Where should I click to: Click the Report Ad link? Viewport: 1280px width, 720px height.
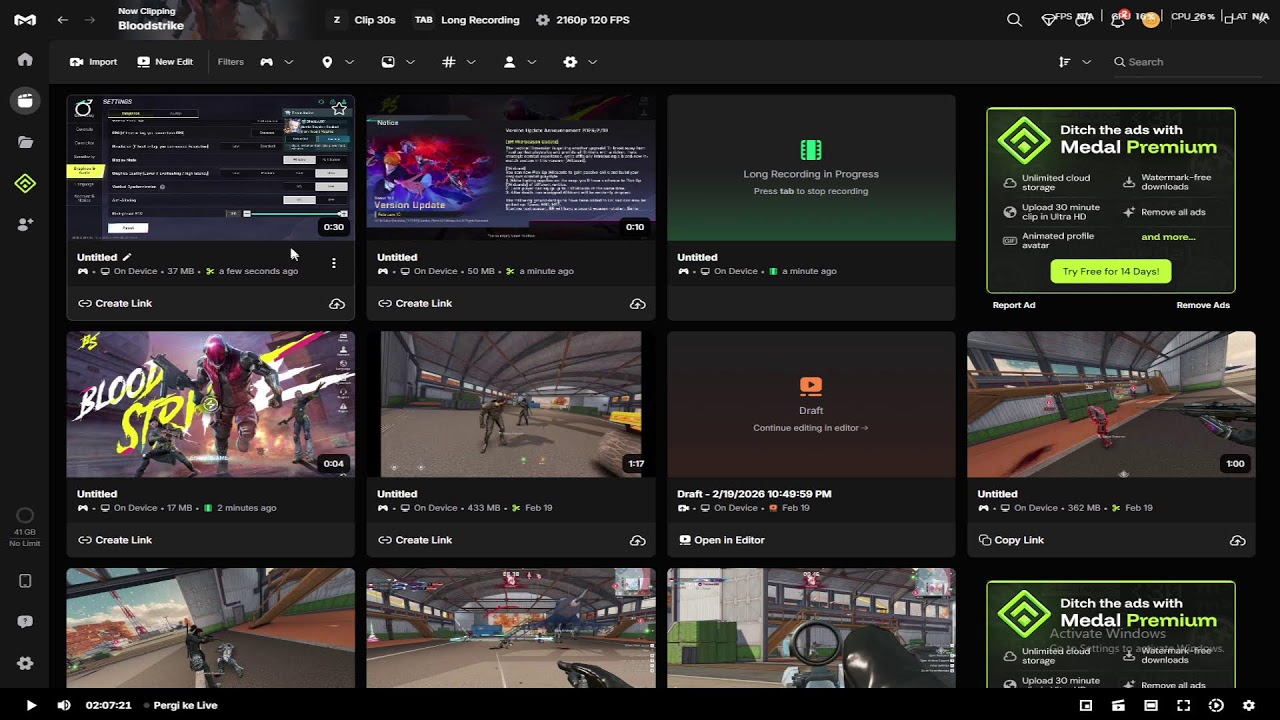(x=1014, y=305)
